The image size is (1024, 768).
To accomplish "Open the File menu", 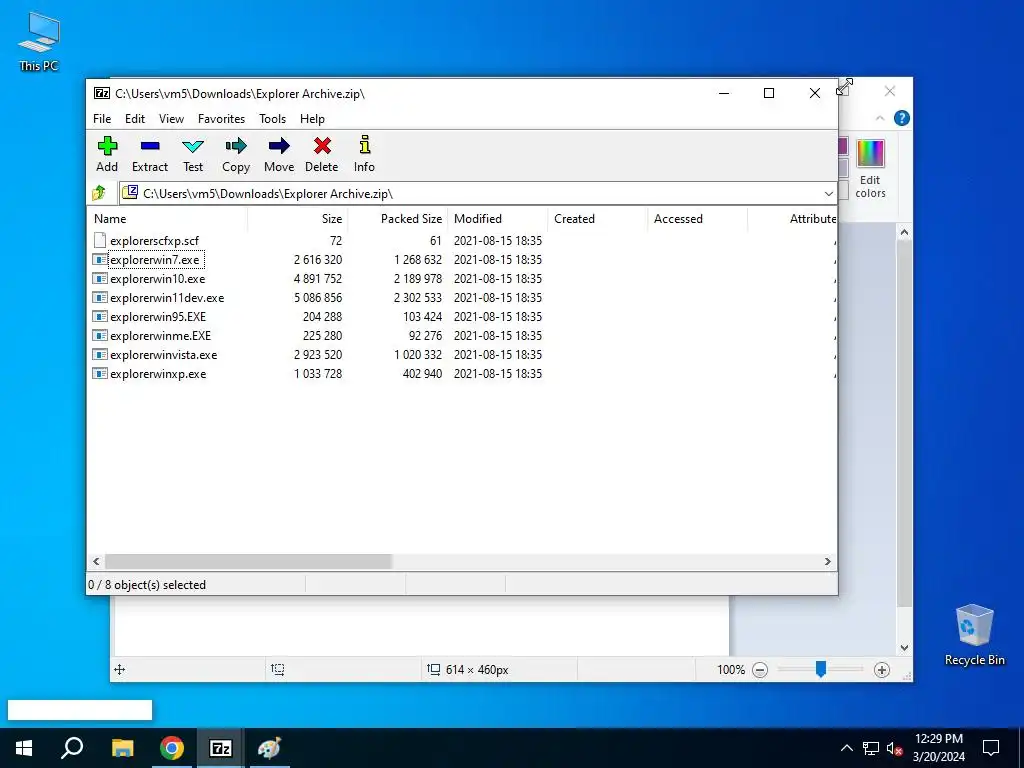I will point(102,119).
